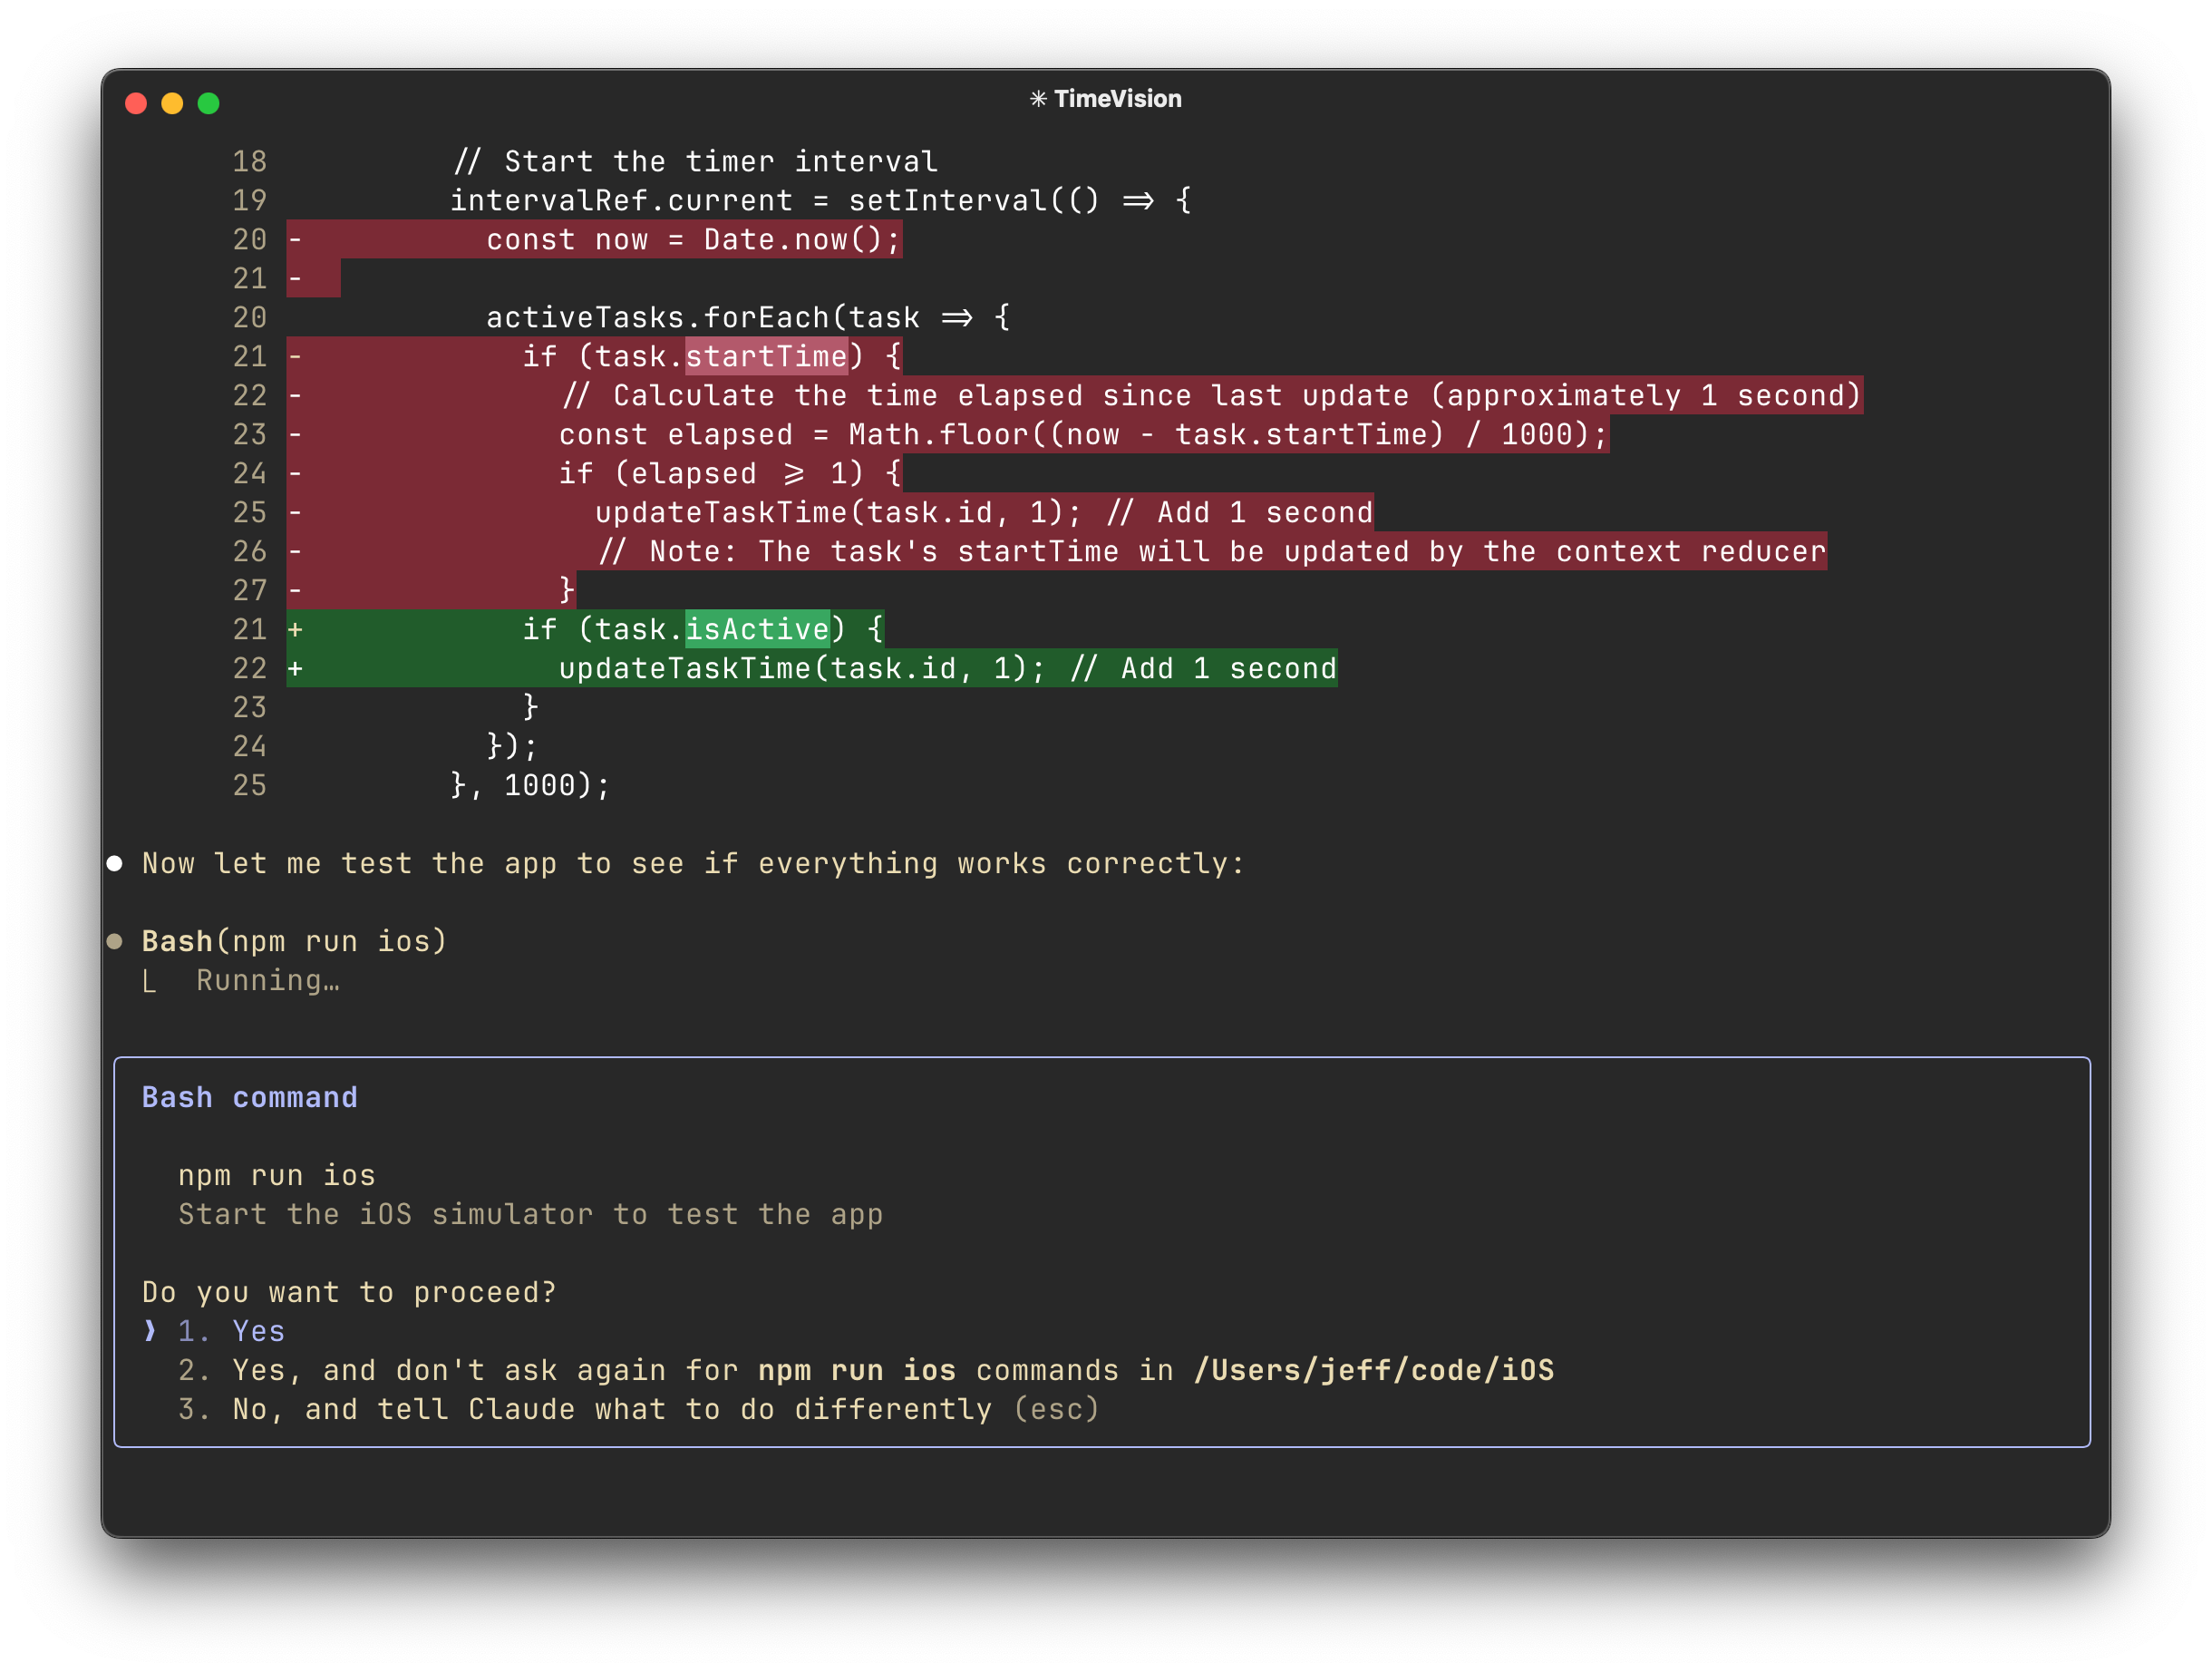Image resolution: width=2212 pixels, height=1672 pixels.
Task: Click added line "updateTaskTime(task.id, 1)" in green
Action: 948,668
